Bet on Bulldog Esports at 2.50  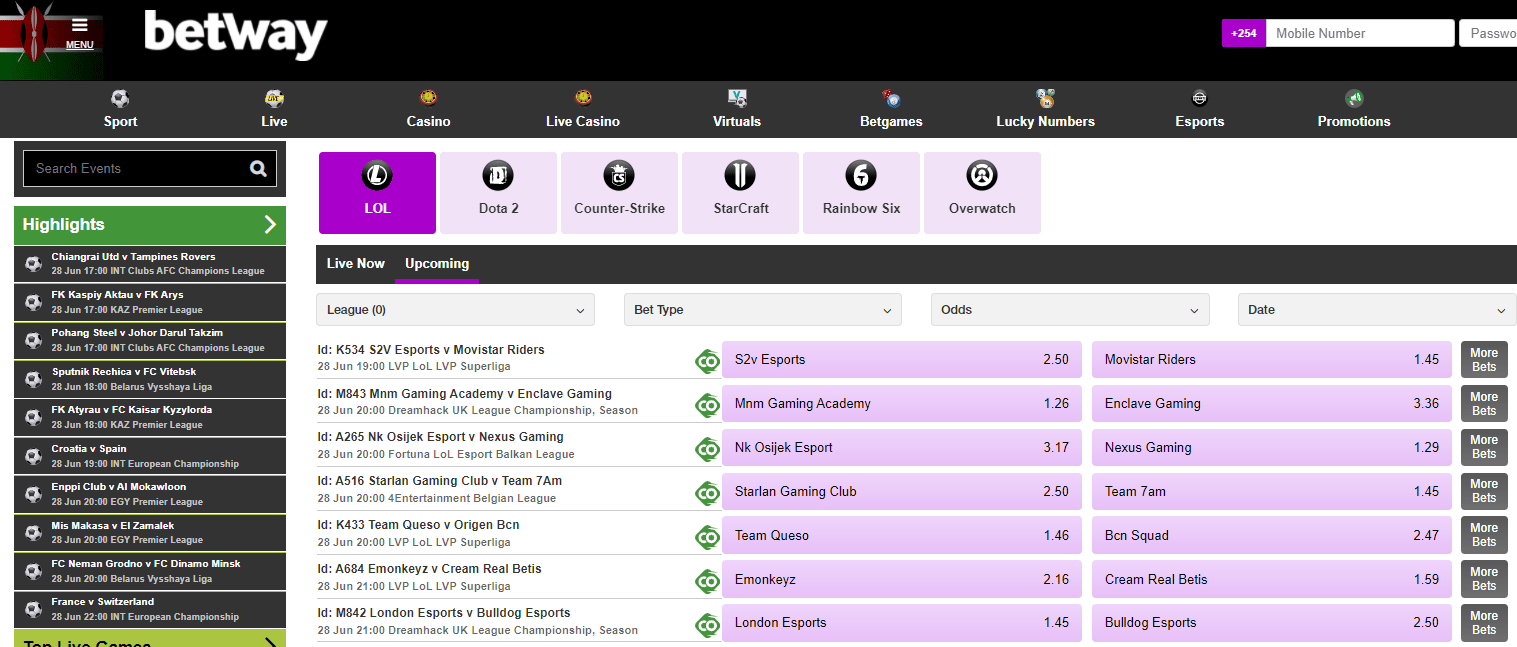(x=1272, y=623)
